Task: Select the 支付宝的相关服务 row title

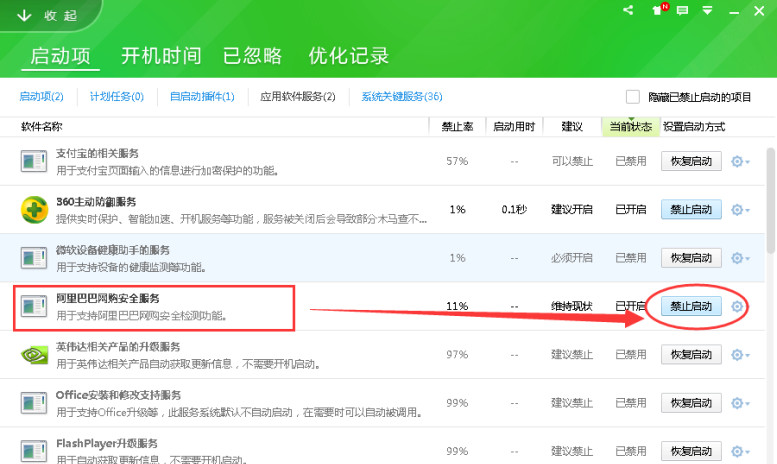Action: point(97,153)
